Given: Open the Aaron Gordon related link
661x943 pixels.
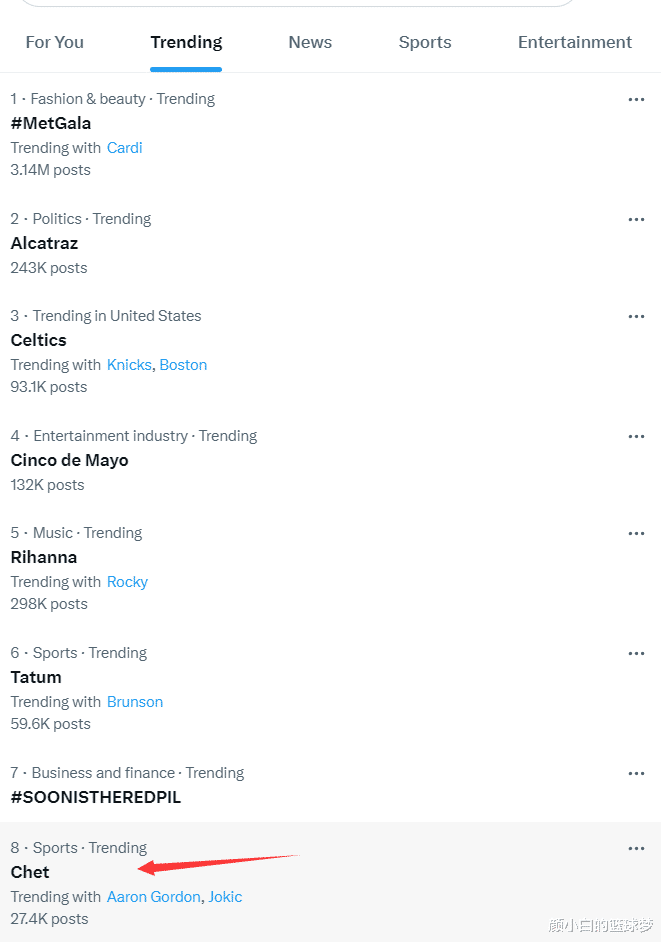Looking at the screenshot, I should 153,897.
